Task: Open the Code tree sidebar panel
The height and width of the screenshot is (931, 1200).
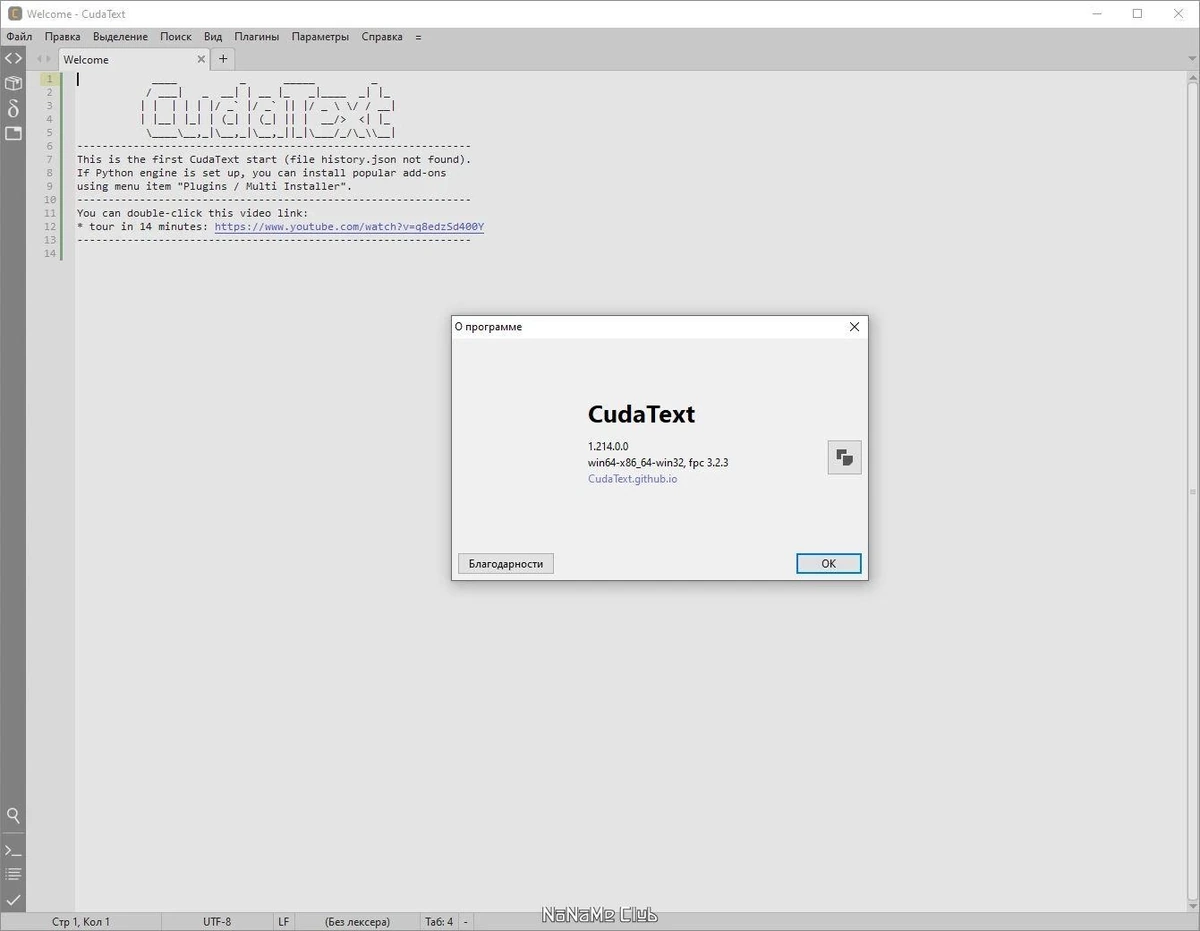Action: 13,59
